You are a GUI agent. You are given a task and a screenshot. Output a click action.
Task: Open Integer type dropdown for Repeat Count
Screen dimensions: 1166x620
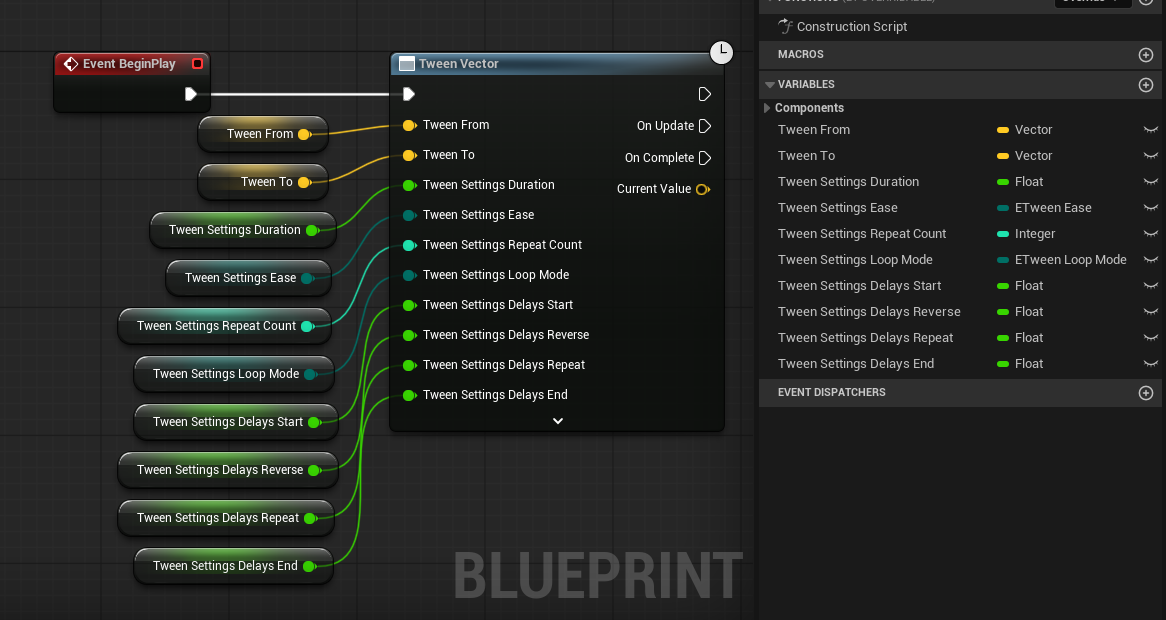pos(1025,233)
